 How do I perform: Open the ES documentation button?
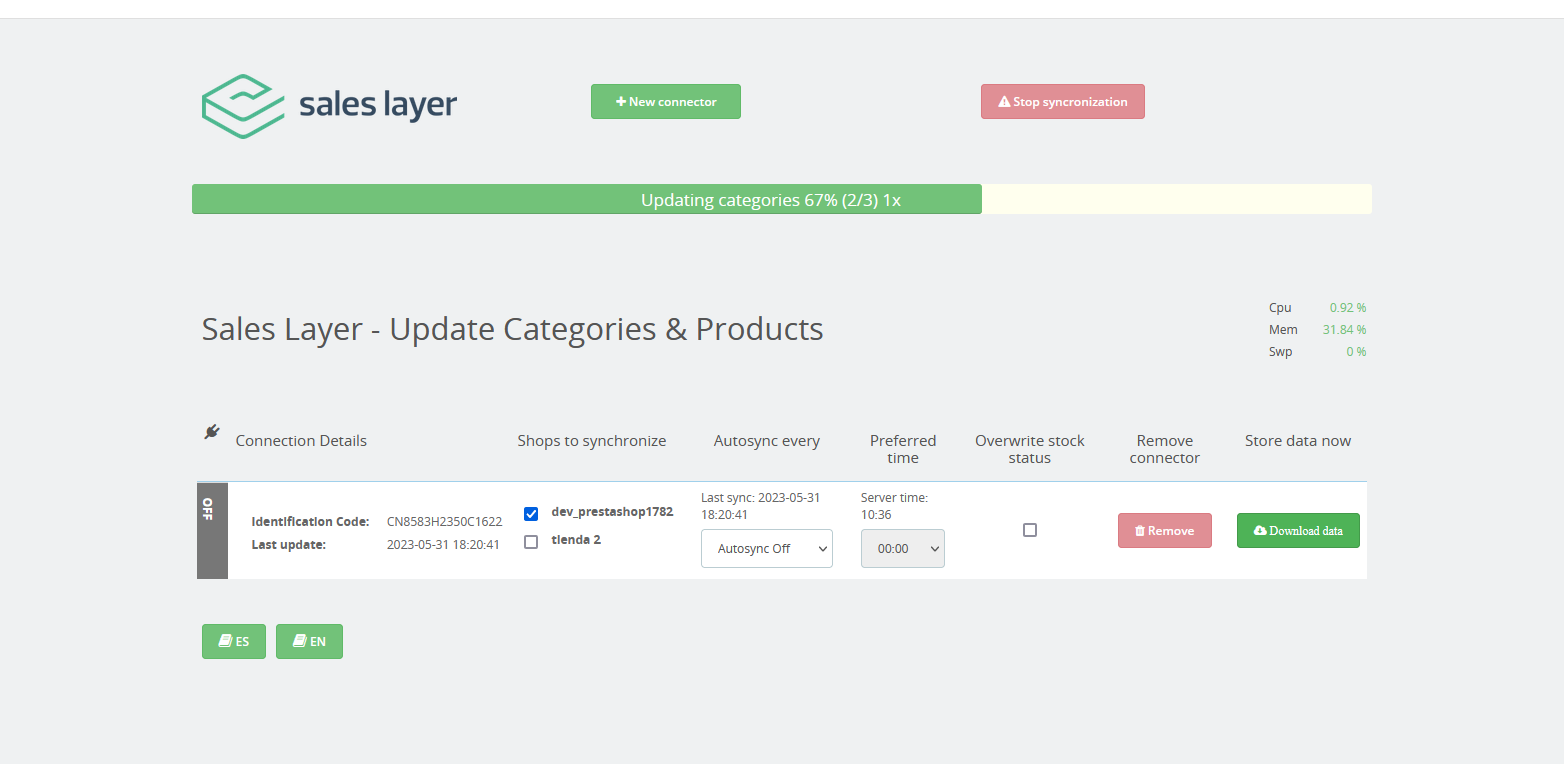234,641
